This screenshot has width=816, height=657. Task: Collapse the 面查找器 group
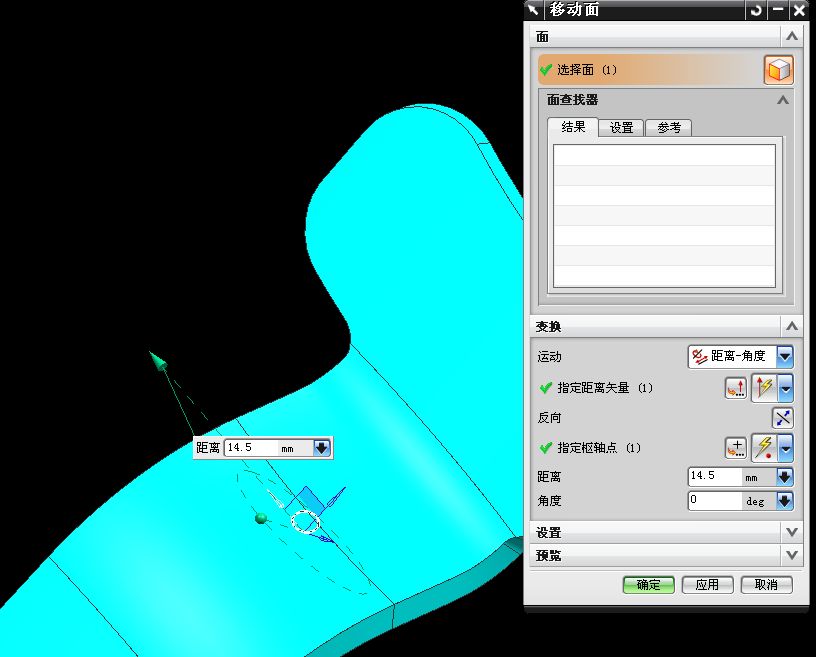783,100
